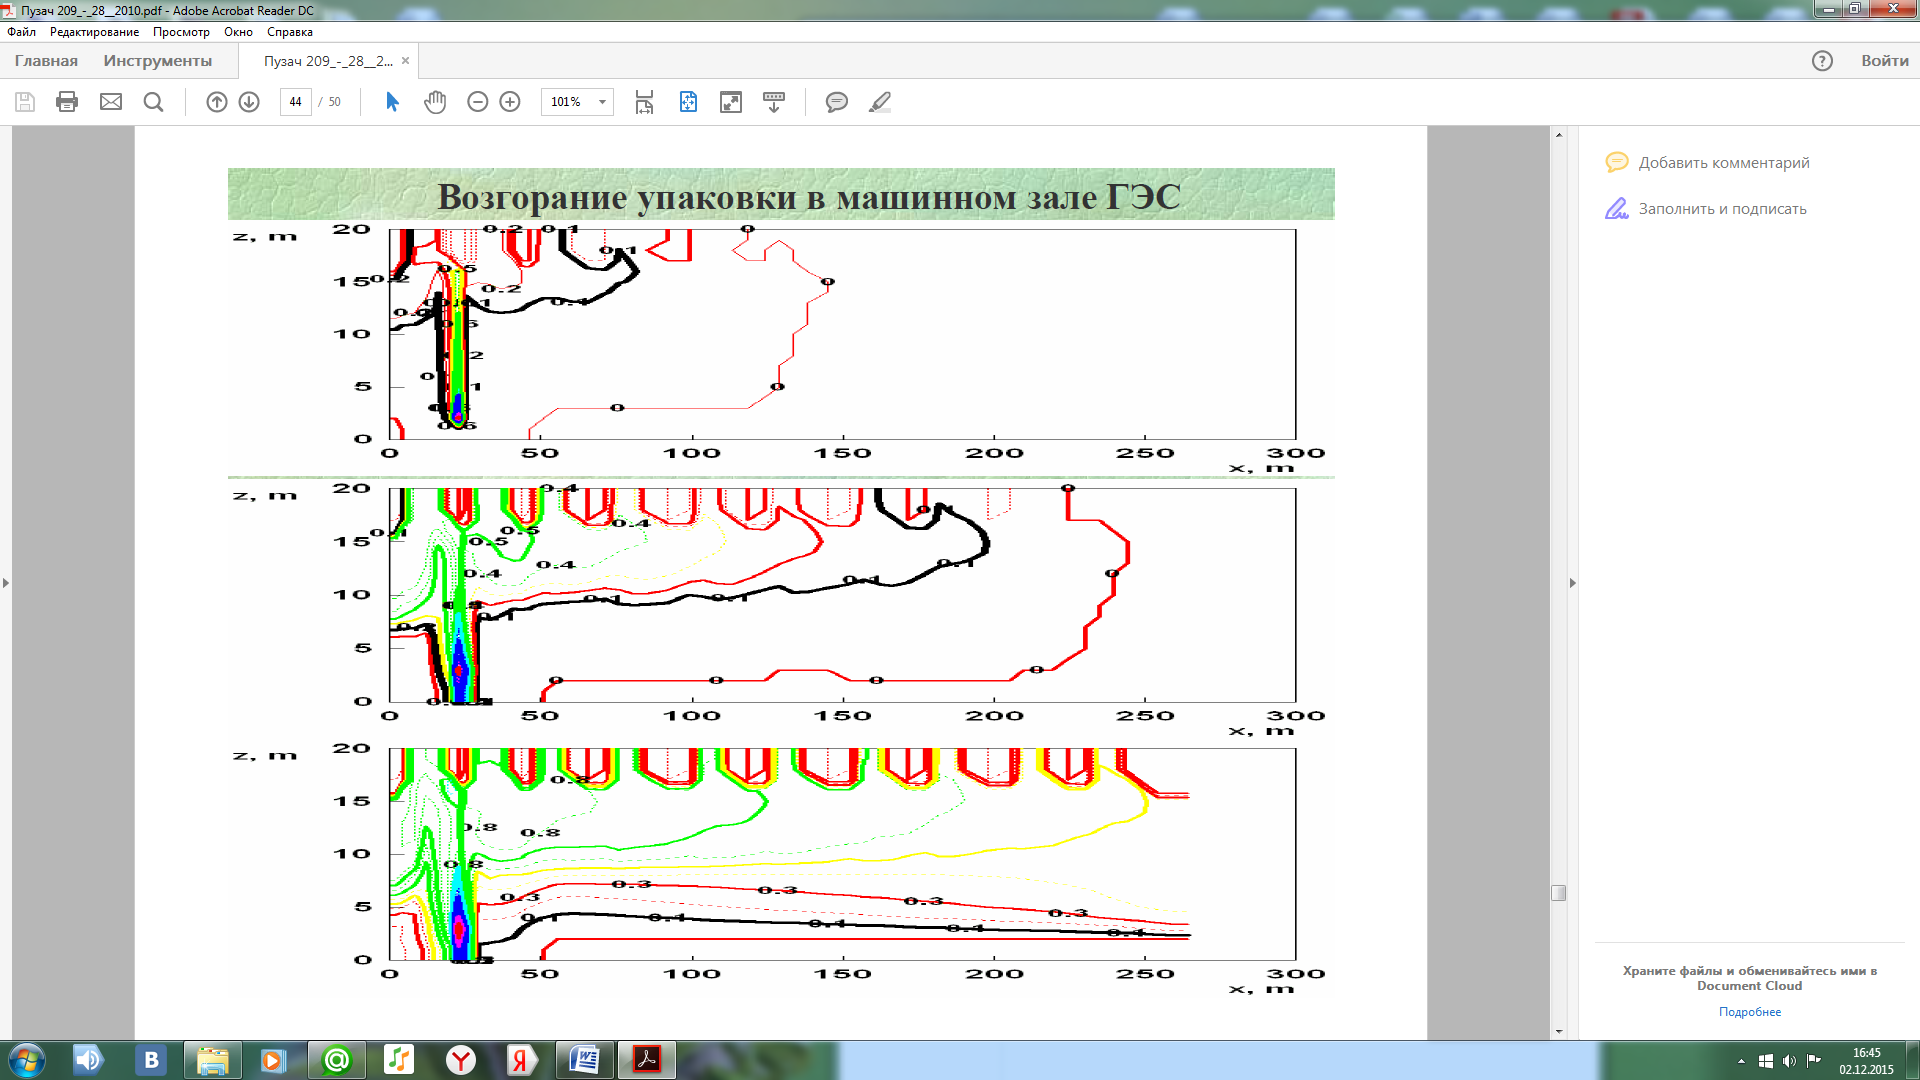The image size is (1920, 1080).
Task: Open the Файл menu
Action: click(x=21, y=32)
